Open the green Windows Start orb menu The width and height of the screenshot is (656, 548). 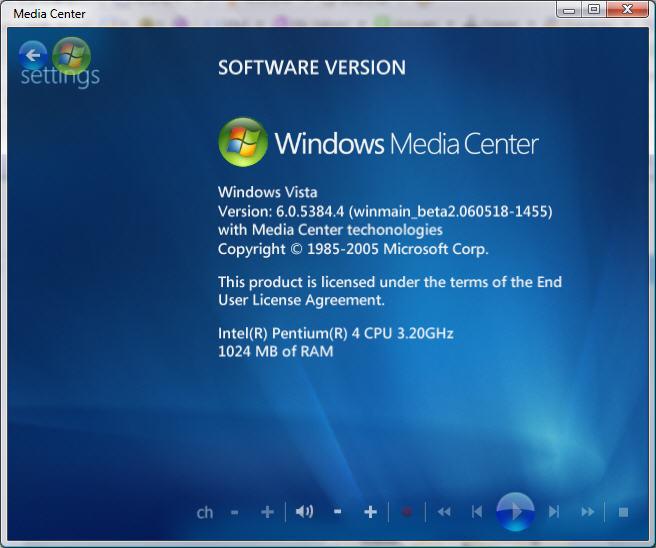(x=72, y=56)
